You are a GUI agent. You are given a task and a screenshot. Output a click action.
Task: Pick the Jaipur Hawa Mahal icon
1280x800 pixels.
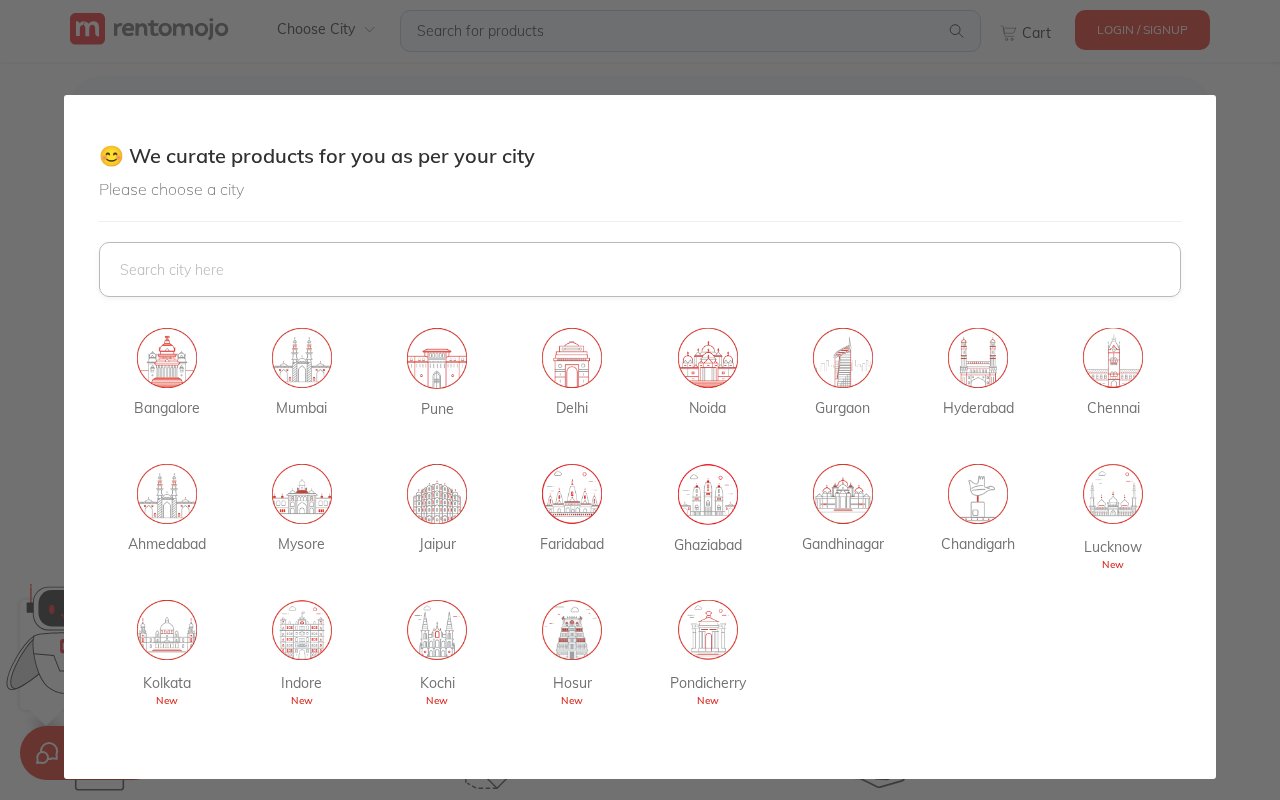(437, 494)
